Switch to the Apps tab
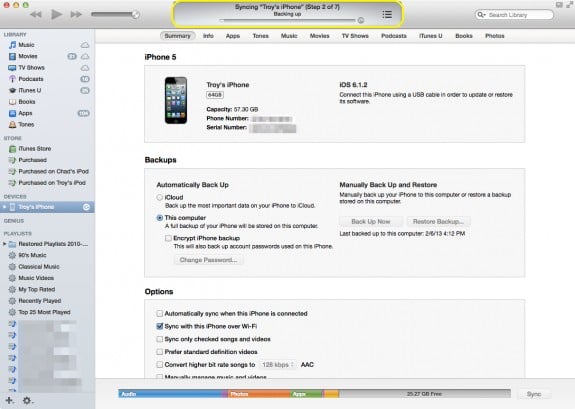The height and width of the screenshot is (409, 575). click(x=233, y=36)
